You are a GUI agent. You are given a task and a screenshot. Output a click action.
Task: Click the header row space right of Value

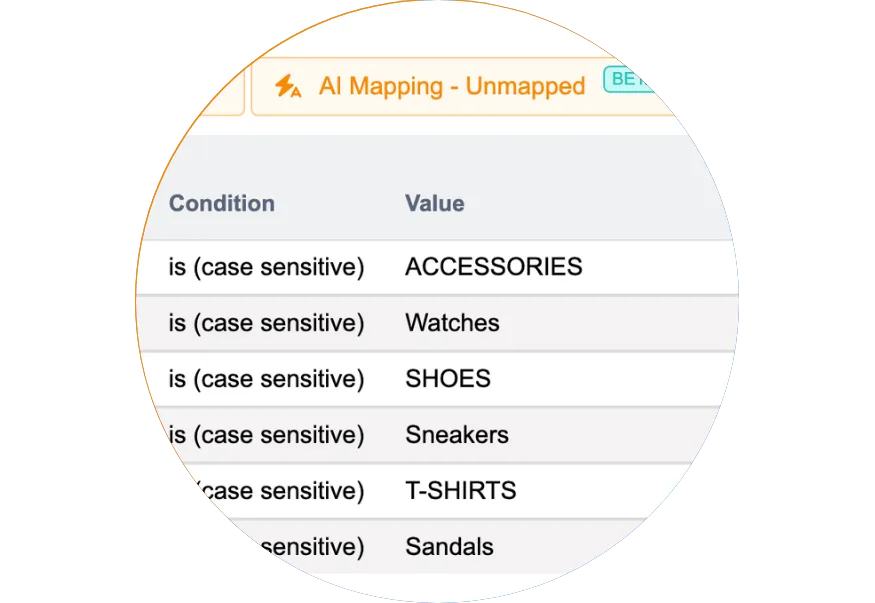(600, 204)
